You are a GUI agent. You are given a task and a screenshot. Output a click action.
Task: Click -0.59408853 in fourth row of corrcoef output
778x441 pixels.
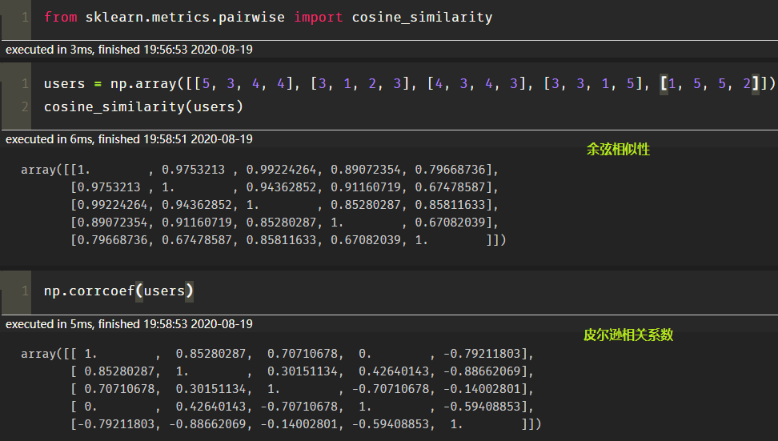(x=482, y=406)
